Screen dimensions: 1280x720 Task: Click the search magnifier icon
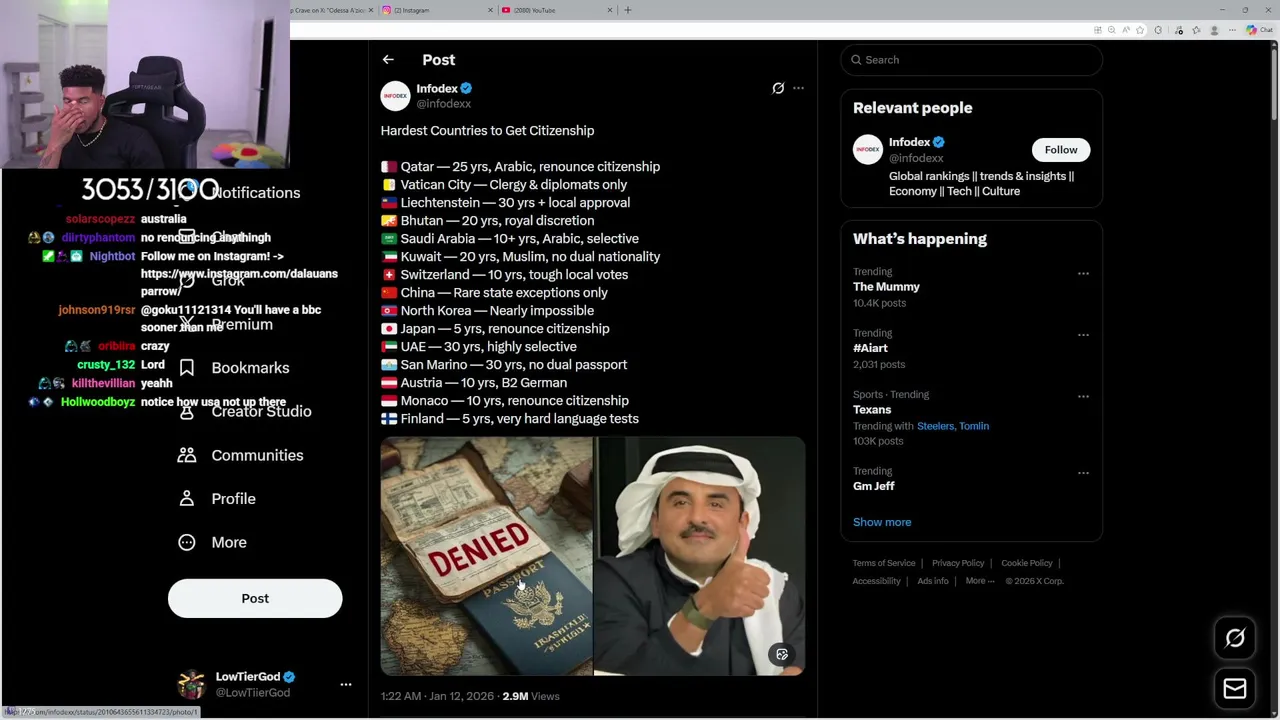point(856,60)
